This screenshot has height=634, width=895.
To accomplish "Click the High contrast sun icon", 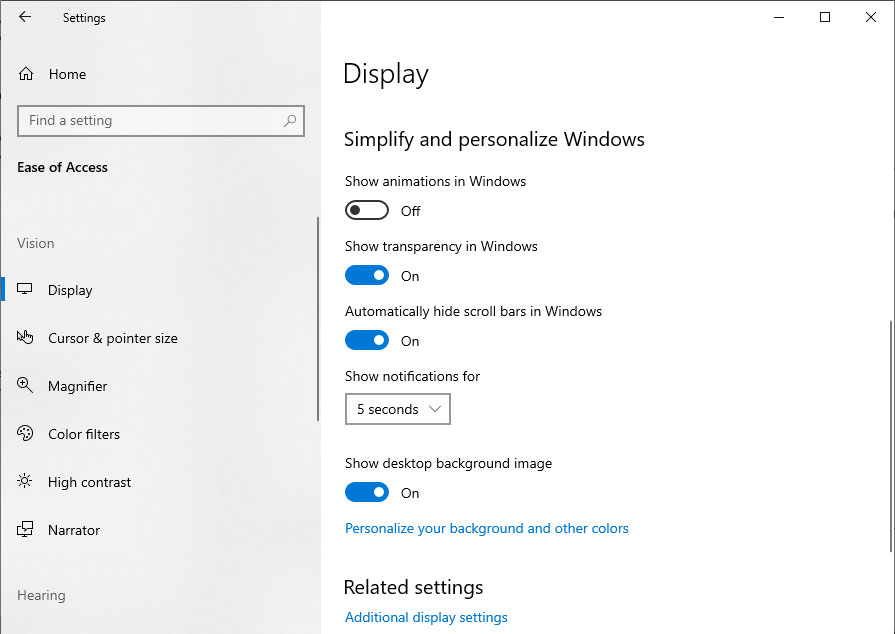I will tap(25, 481).
